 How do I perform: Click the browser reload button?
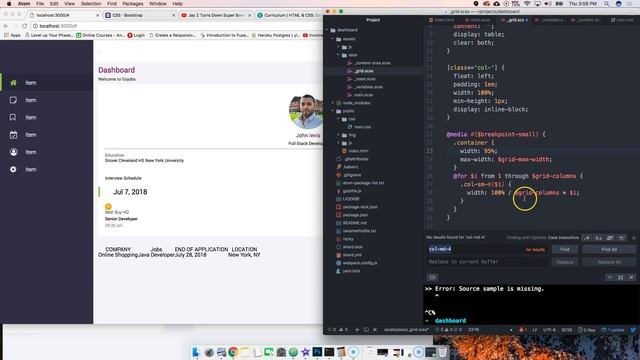tap(24, 26)
